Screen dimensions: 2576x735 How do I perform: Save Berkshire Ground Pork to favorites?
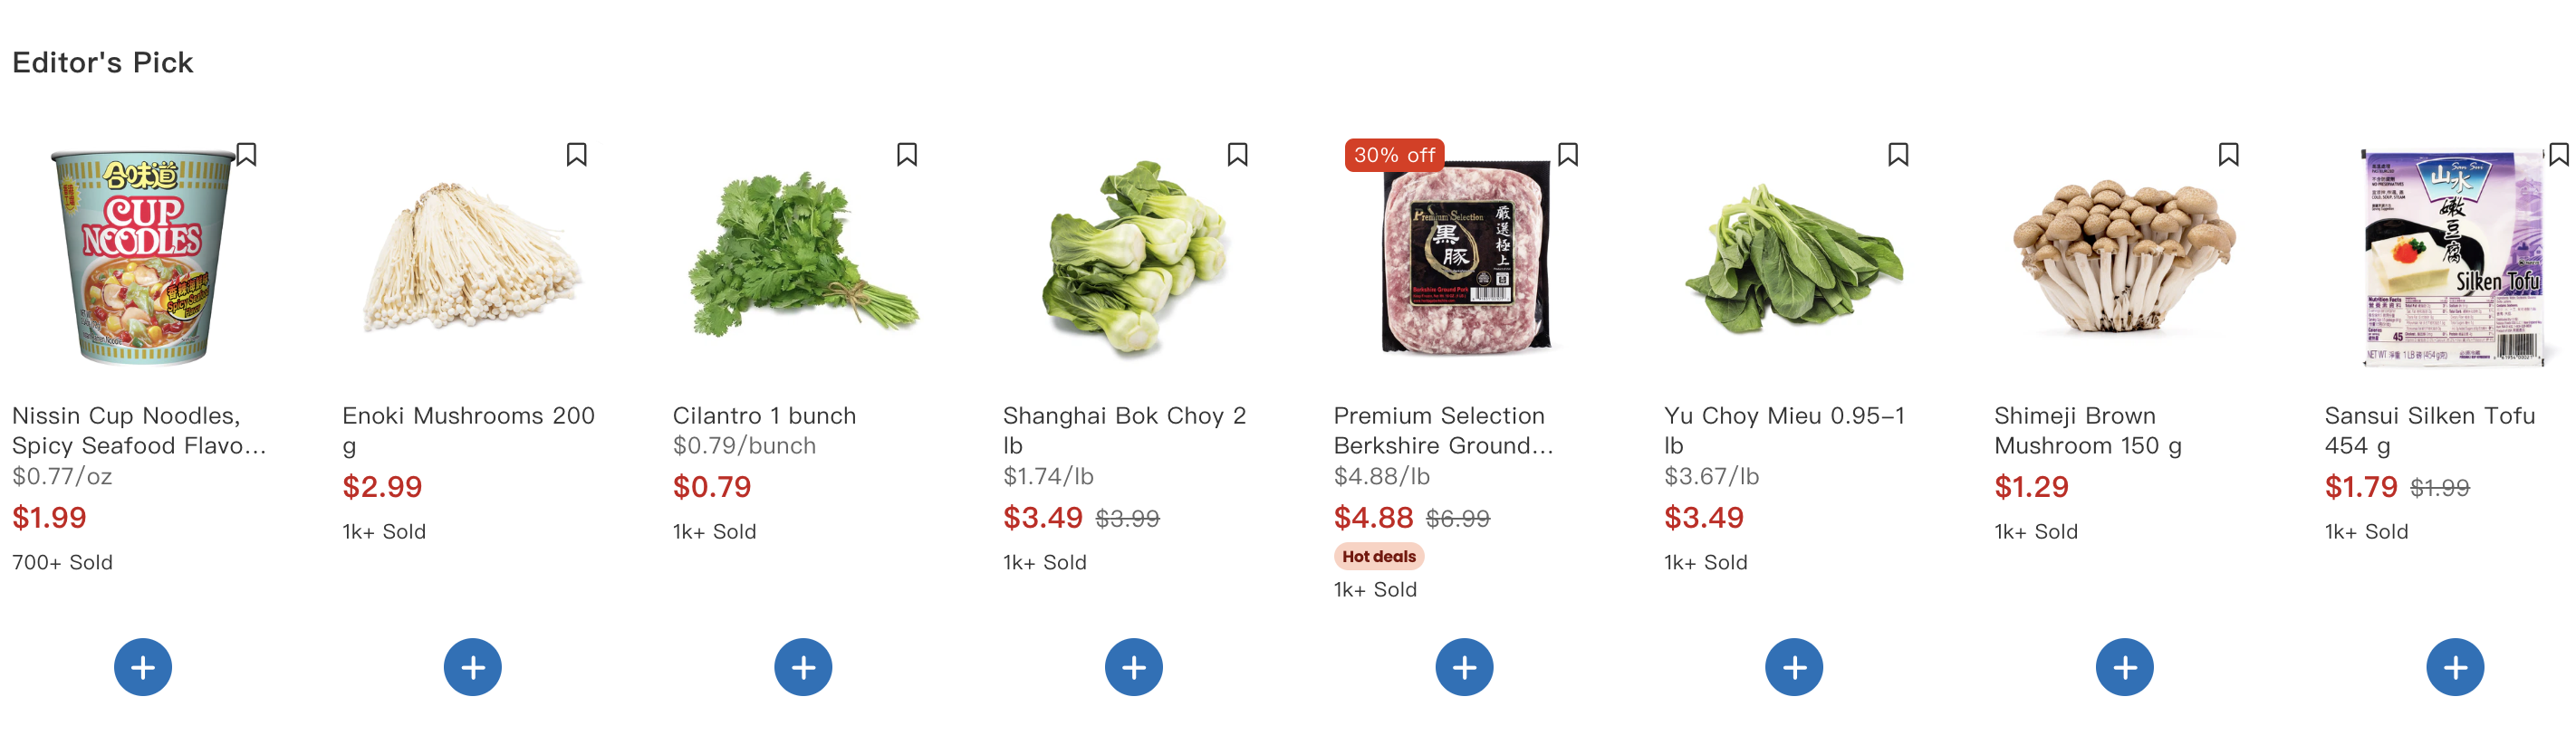(1568, 155)
